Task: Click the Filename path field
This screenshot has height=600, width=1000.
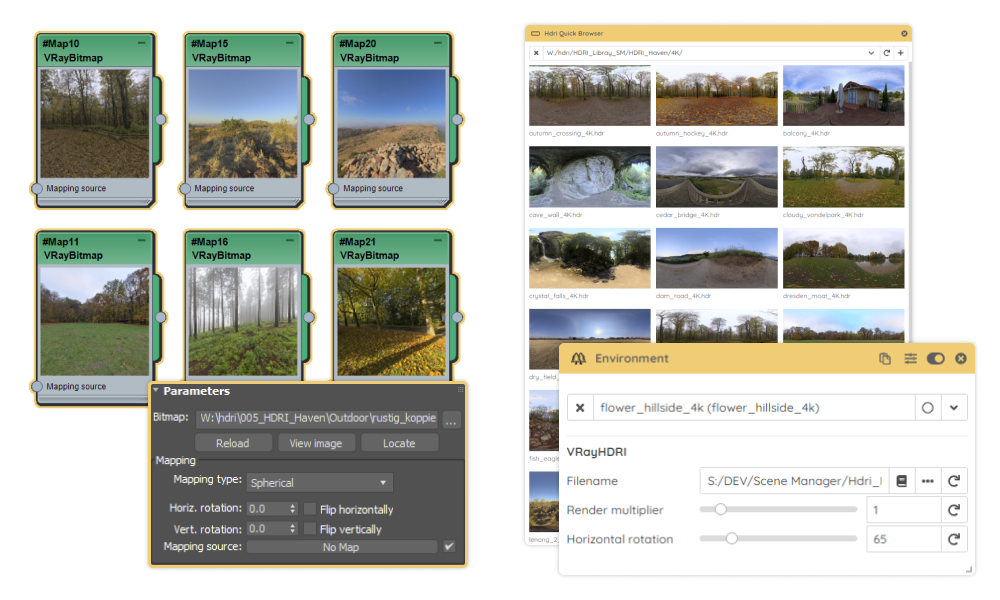Action: tap(794, 481)
